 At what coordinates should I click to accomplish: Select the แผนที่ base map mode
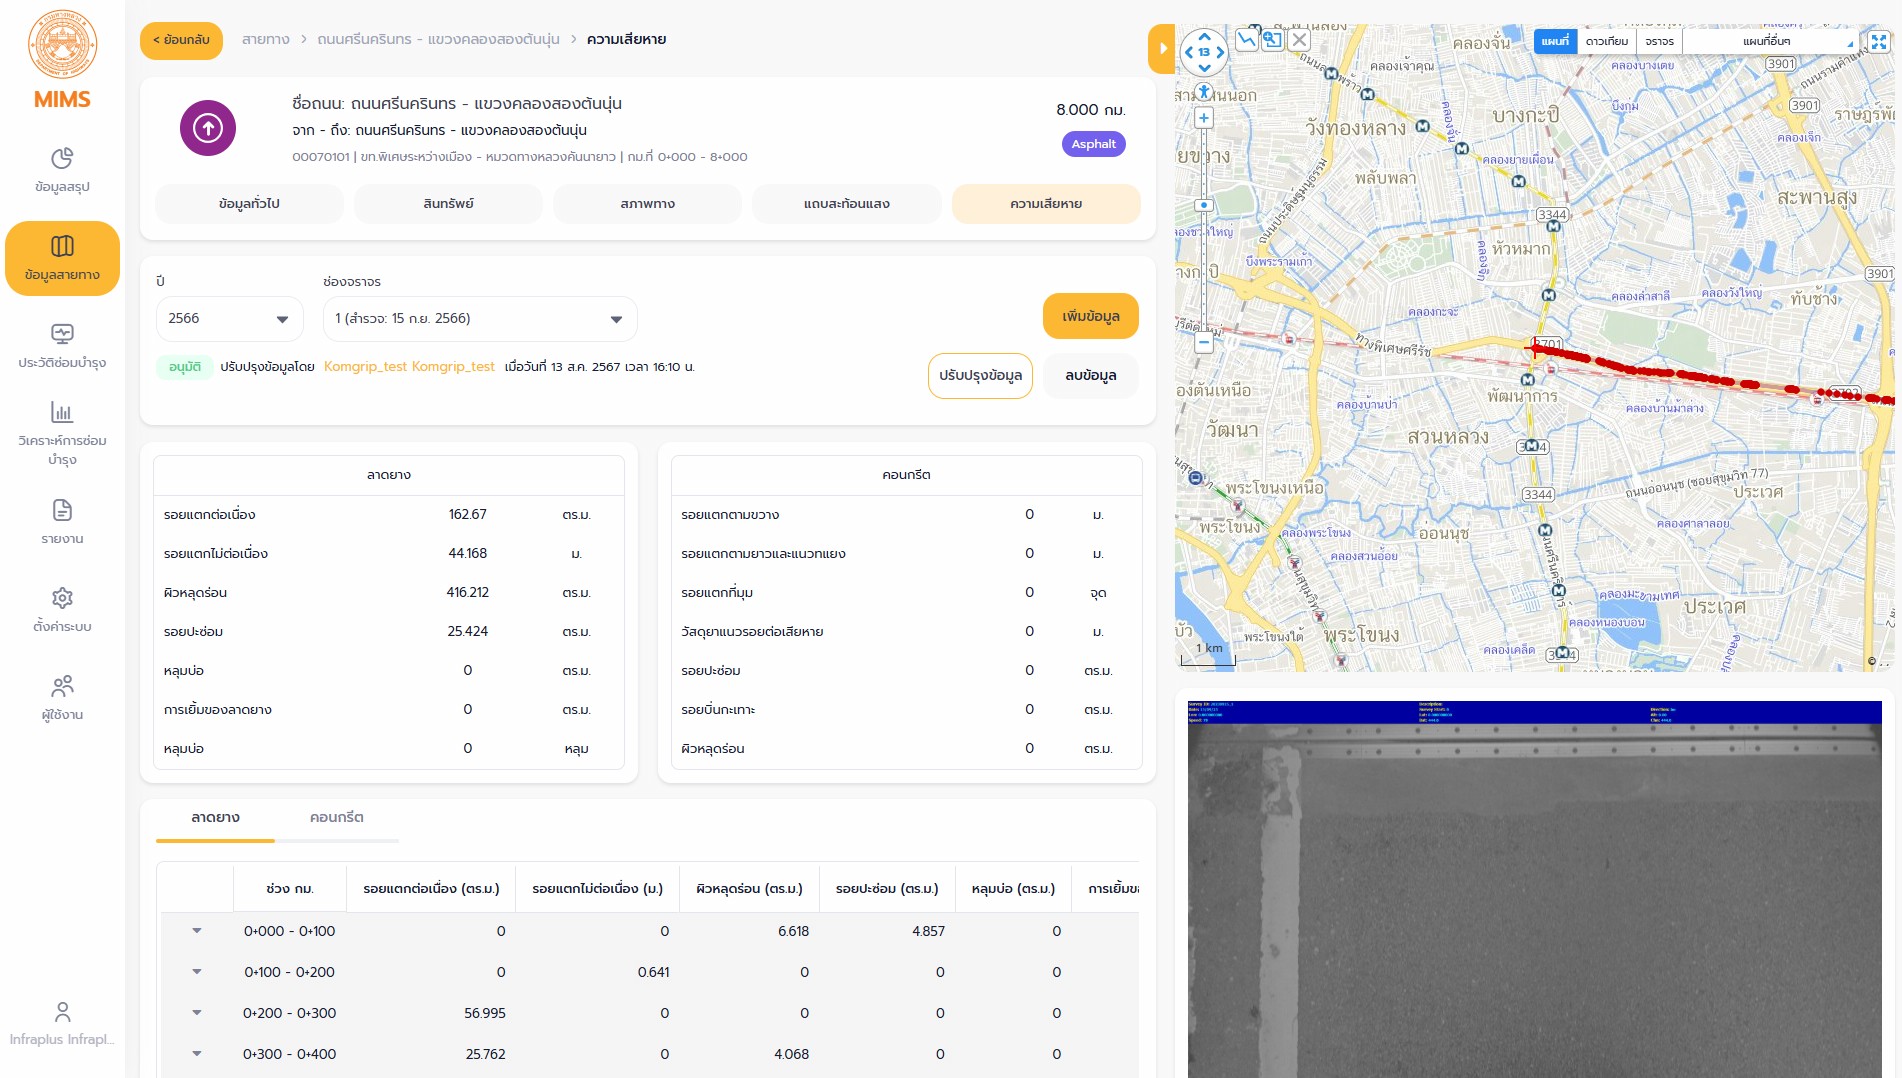(1555, 41)
